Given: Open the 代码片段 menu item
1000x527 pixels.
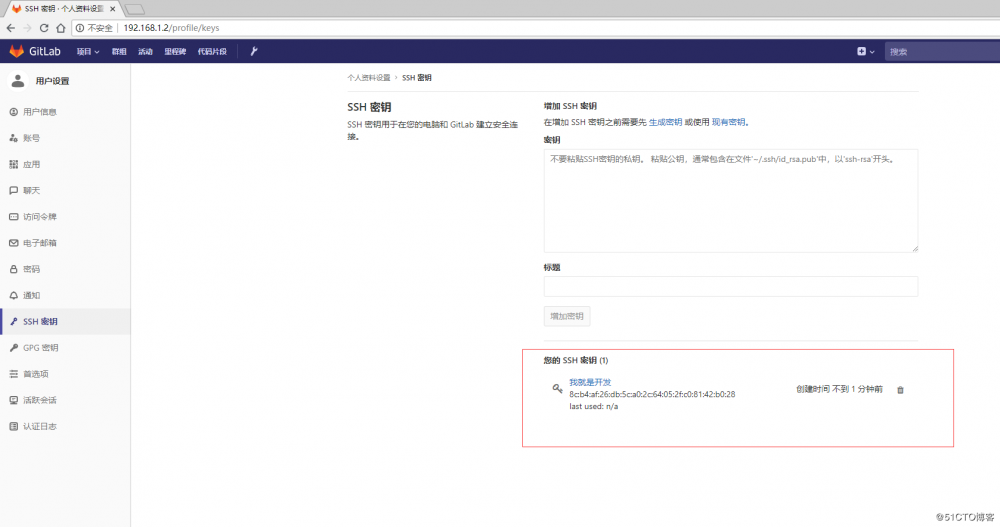Looking at the screenshot, I should [212, 52].
